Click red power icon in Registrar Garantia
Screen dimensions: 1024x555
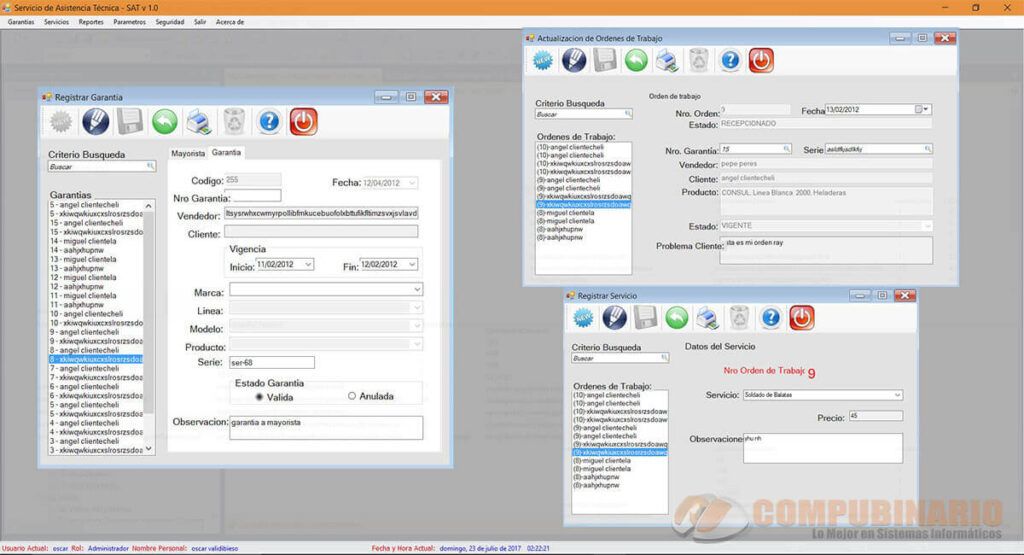point(304,121)
